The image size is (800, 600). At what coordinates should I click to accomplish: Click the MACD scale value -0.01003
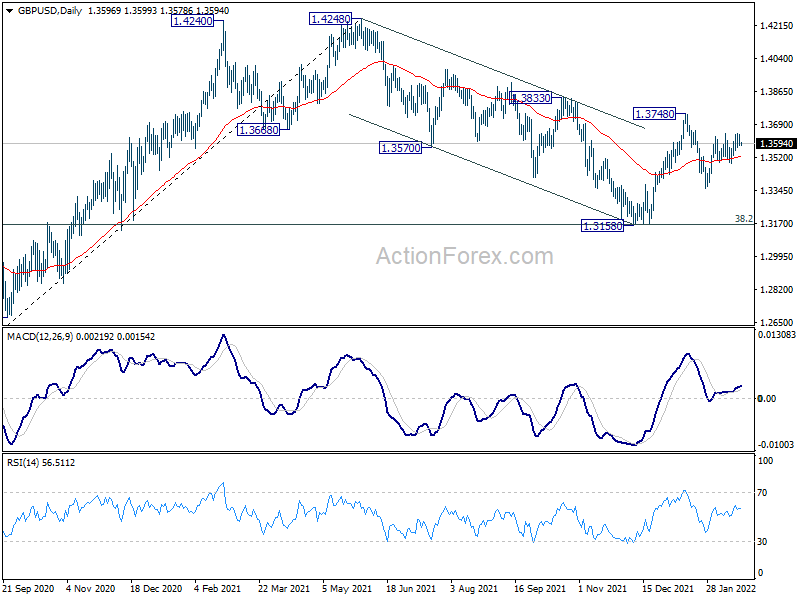tap(776, 445)
